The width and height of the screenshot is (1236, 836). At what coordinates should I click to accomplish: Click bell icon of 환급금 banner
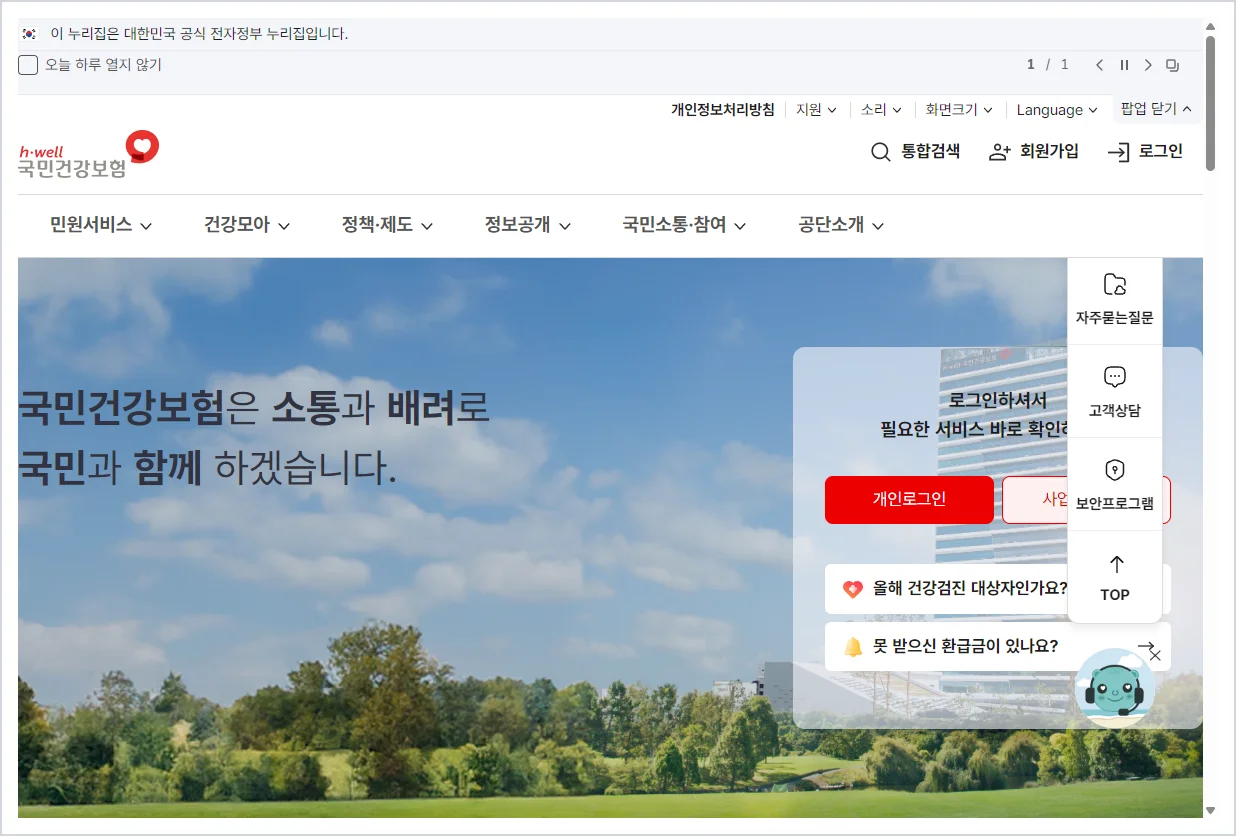click(x=853, y=647)
